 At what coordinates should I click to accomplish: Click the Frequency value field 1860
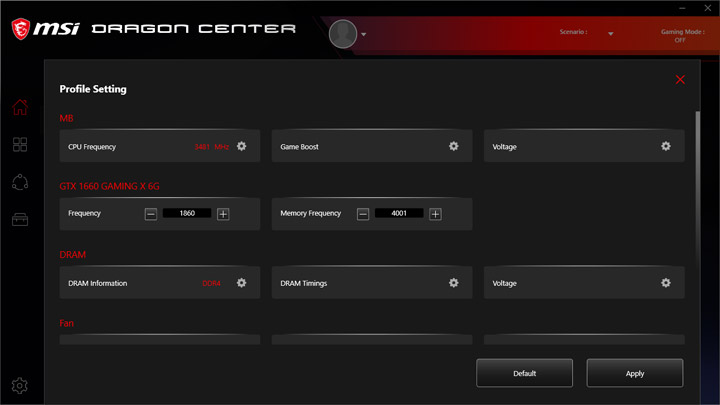187,213
